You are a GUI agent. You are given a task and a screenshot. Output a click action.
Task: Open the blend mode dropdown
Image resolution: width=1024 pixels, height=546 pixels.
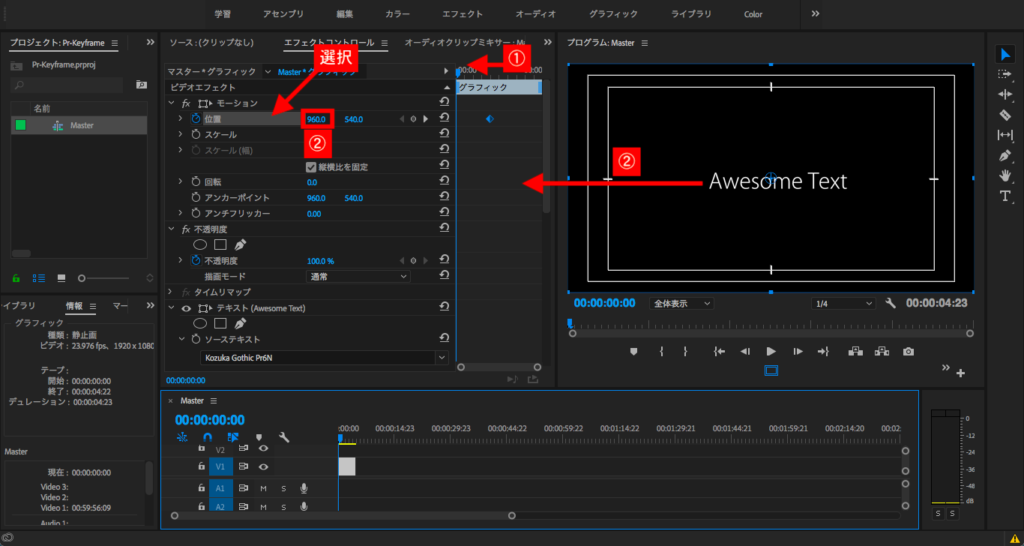[358, 276]
